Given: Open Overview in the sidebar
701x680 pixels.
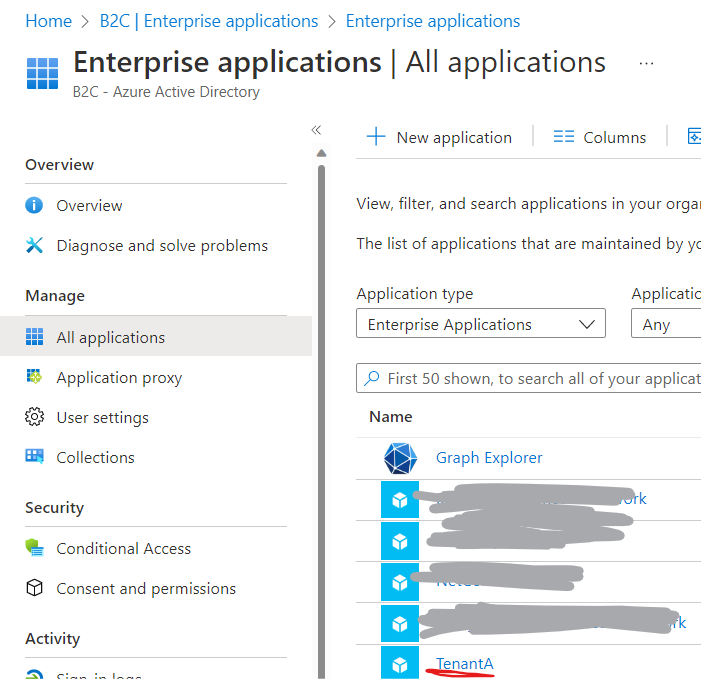Looking at the screenshot, I should [89, 206].
